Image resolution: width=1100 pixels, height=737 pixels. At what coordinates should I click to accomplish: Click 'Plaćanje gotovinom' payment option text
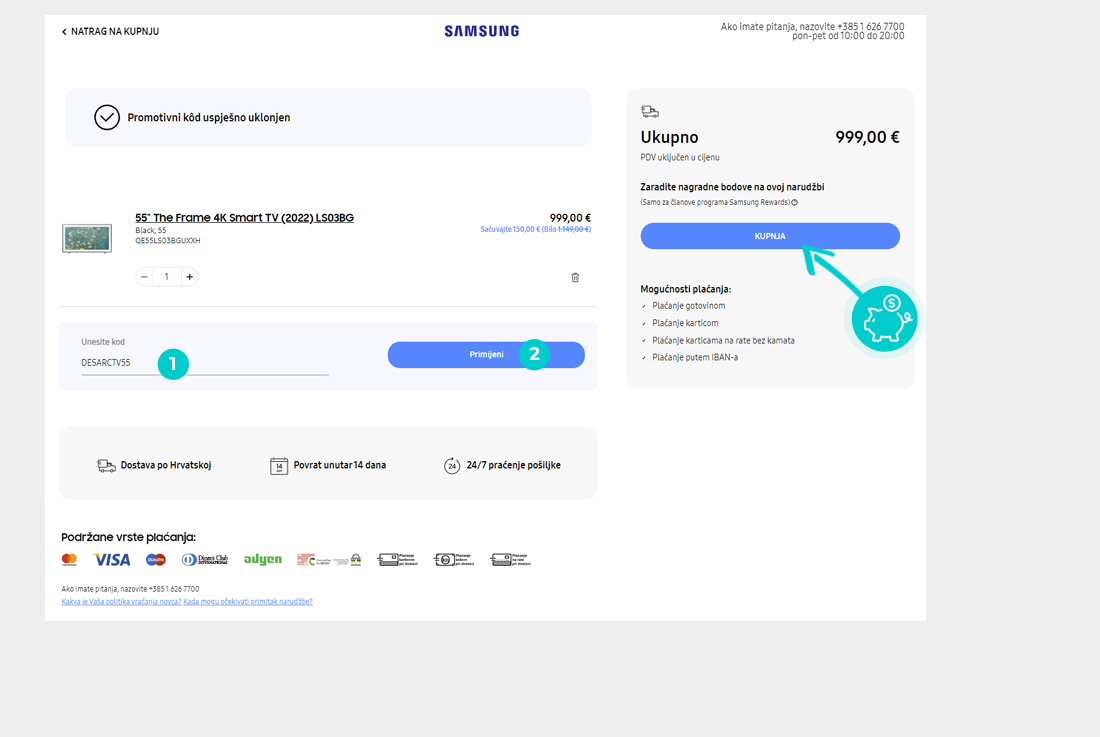coord(689,306)
